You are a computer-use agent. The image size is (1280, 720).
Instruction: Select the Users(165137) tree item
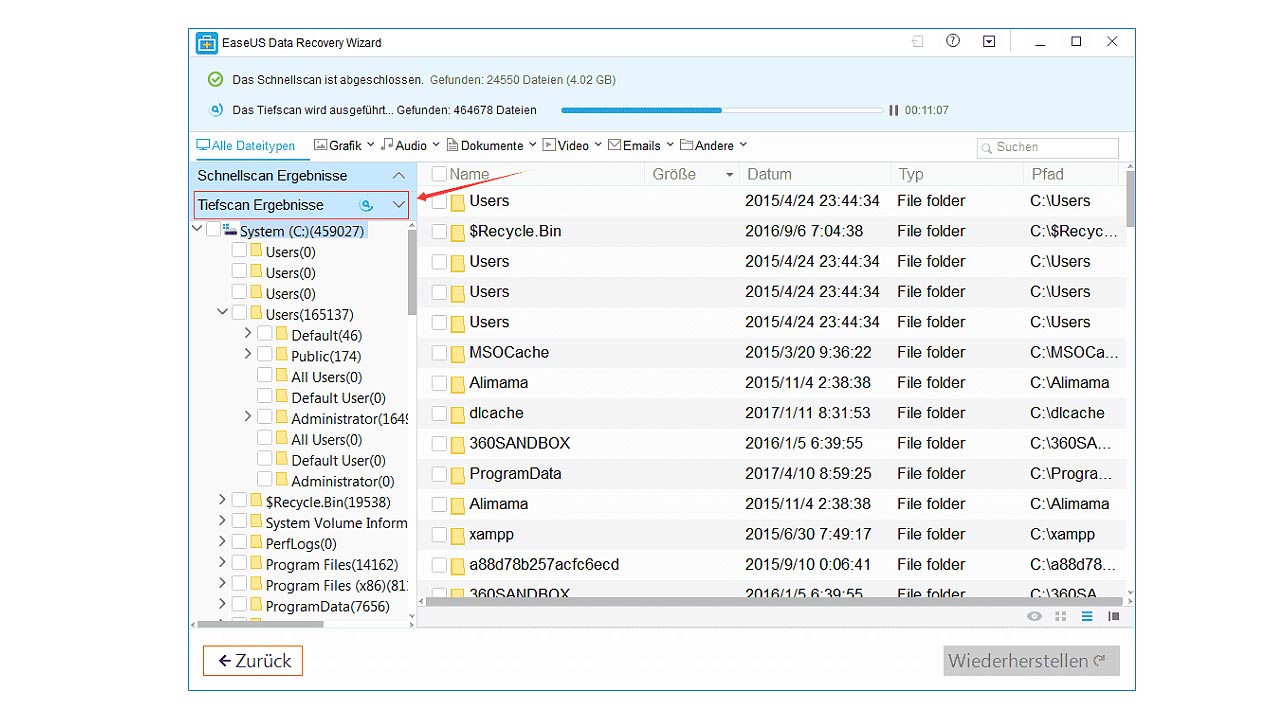coord(309,314)
